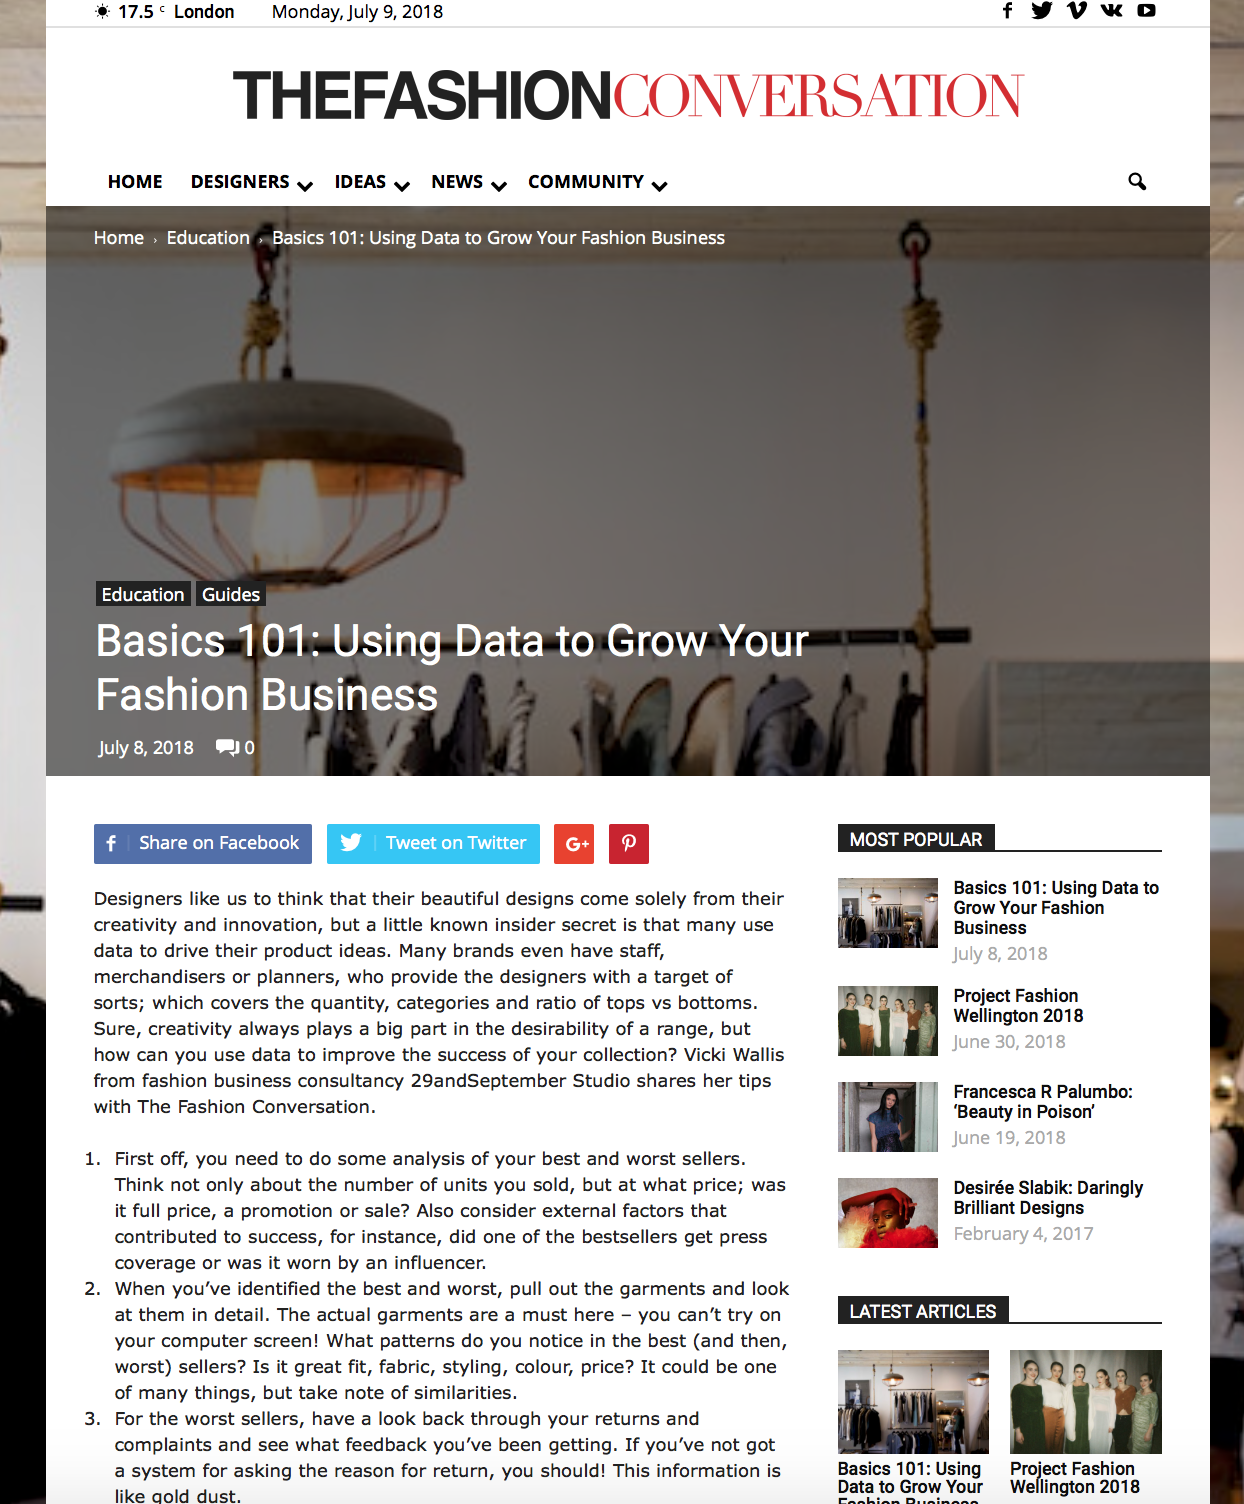Click Basics 101 thumbnail in Latest Articles

click(x=913, y=1402)
